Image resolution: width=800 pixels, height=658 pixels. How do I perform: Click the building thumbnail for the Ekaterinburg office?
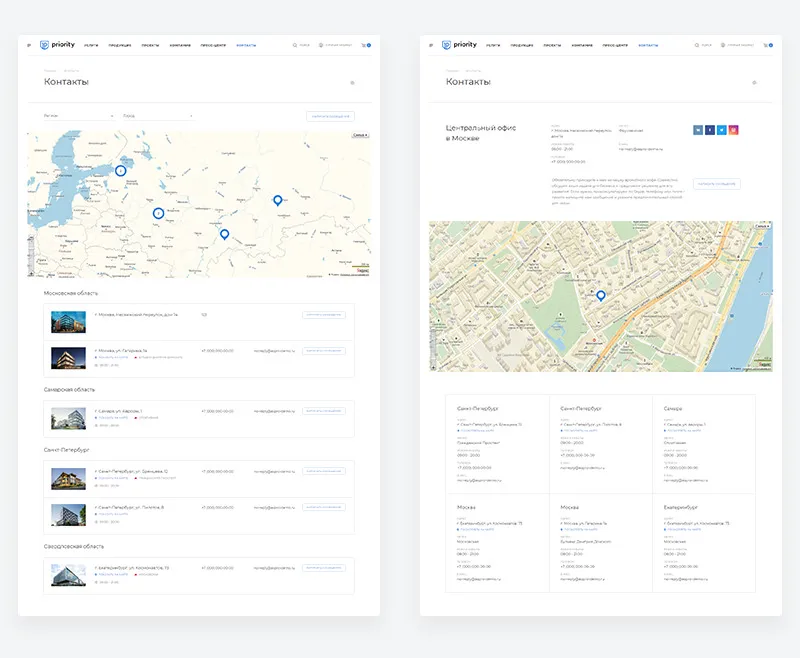pos(68,573)
